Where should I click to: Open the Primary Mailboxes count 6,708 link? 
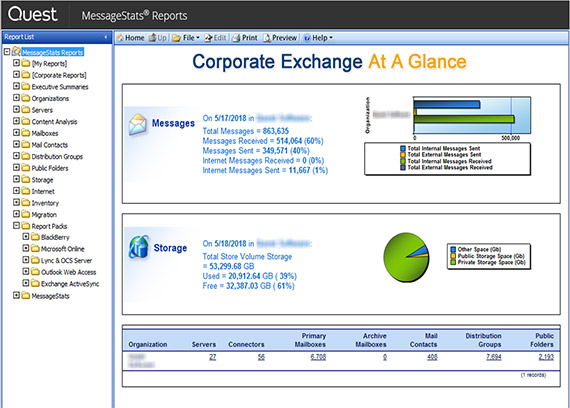click(318, 357)
